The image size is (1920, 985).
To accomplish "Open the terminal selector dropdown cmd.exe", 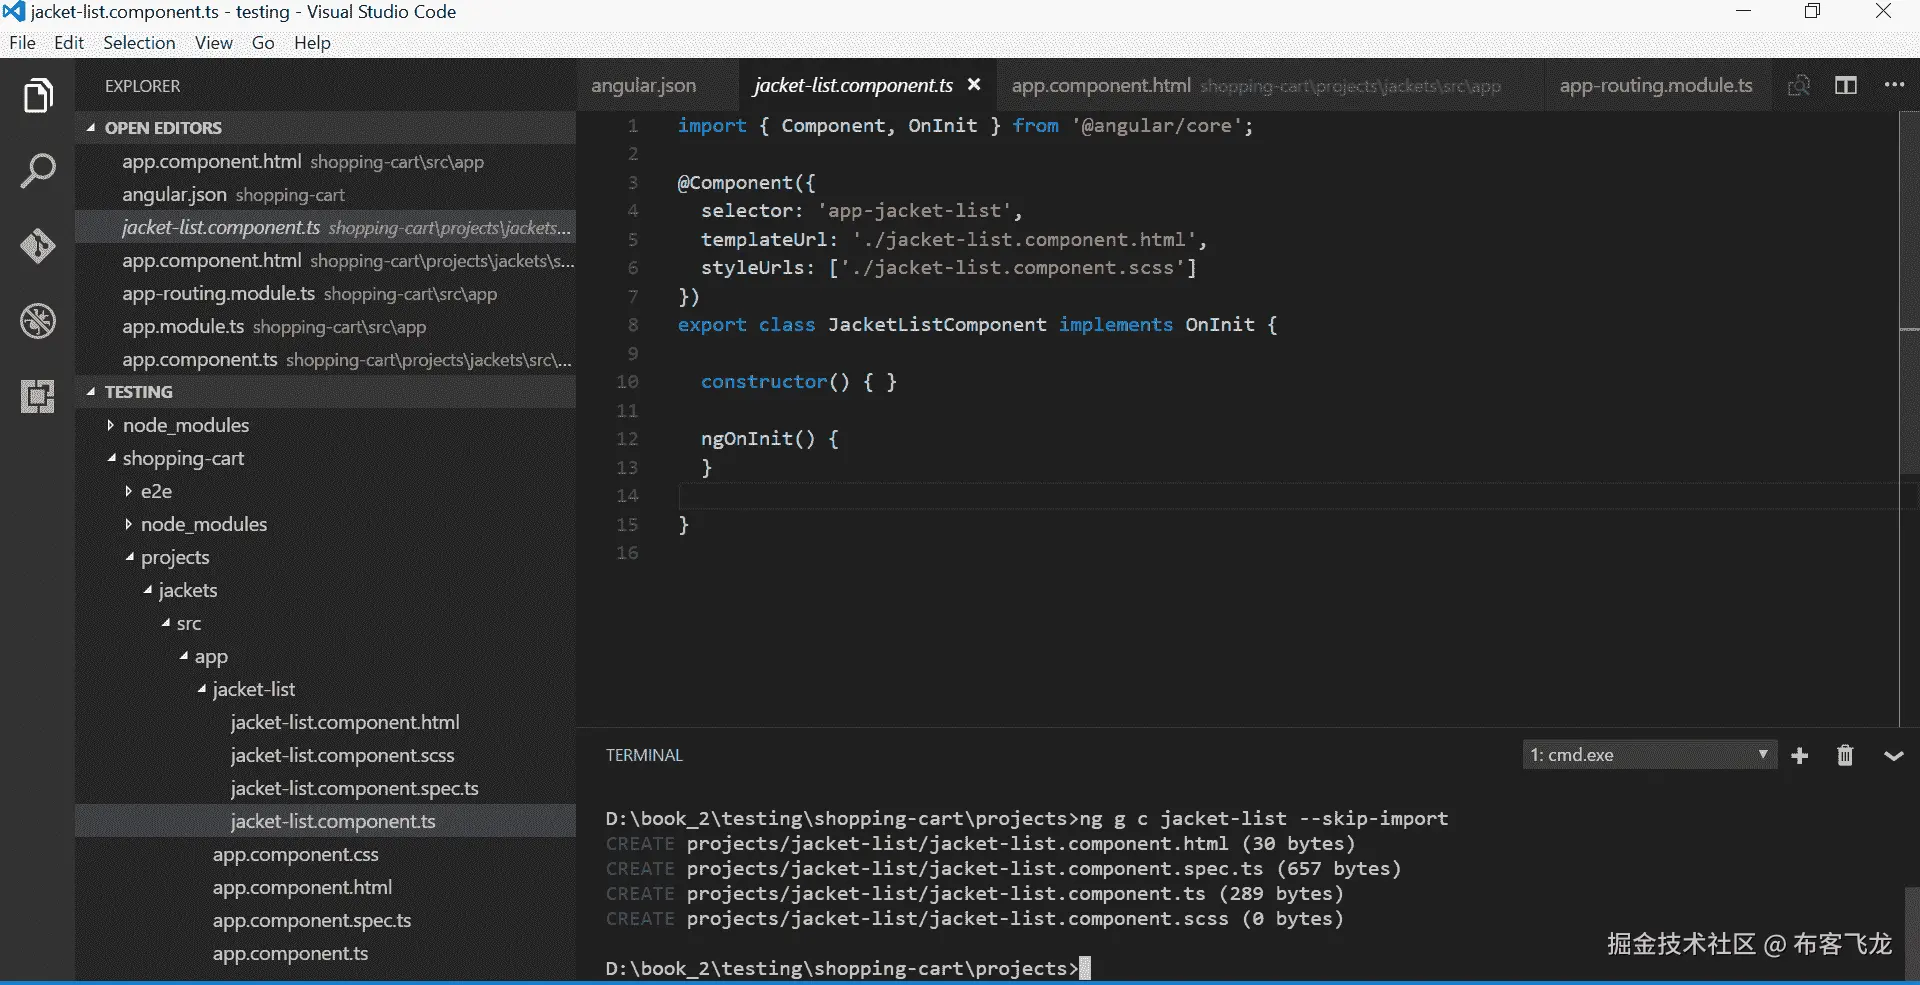I will (1648, 755).
